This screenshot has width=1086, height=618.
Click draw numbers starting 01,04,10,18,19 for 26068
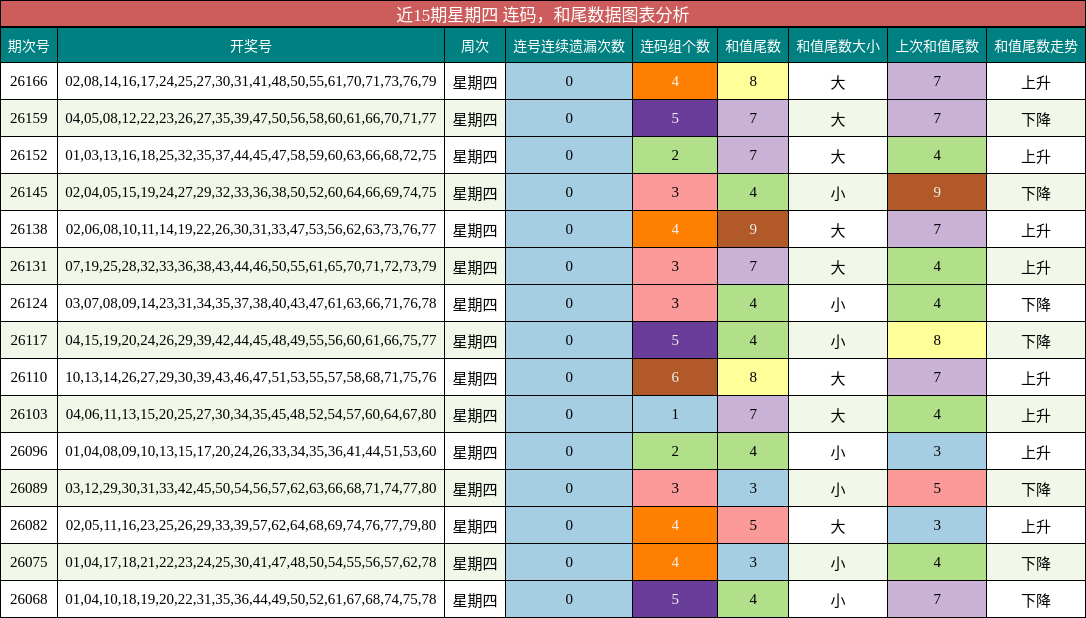[251, 599]
